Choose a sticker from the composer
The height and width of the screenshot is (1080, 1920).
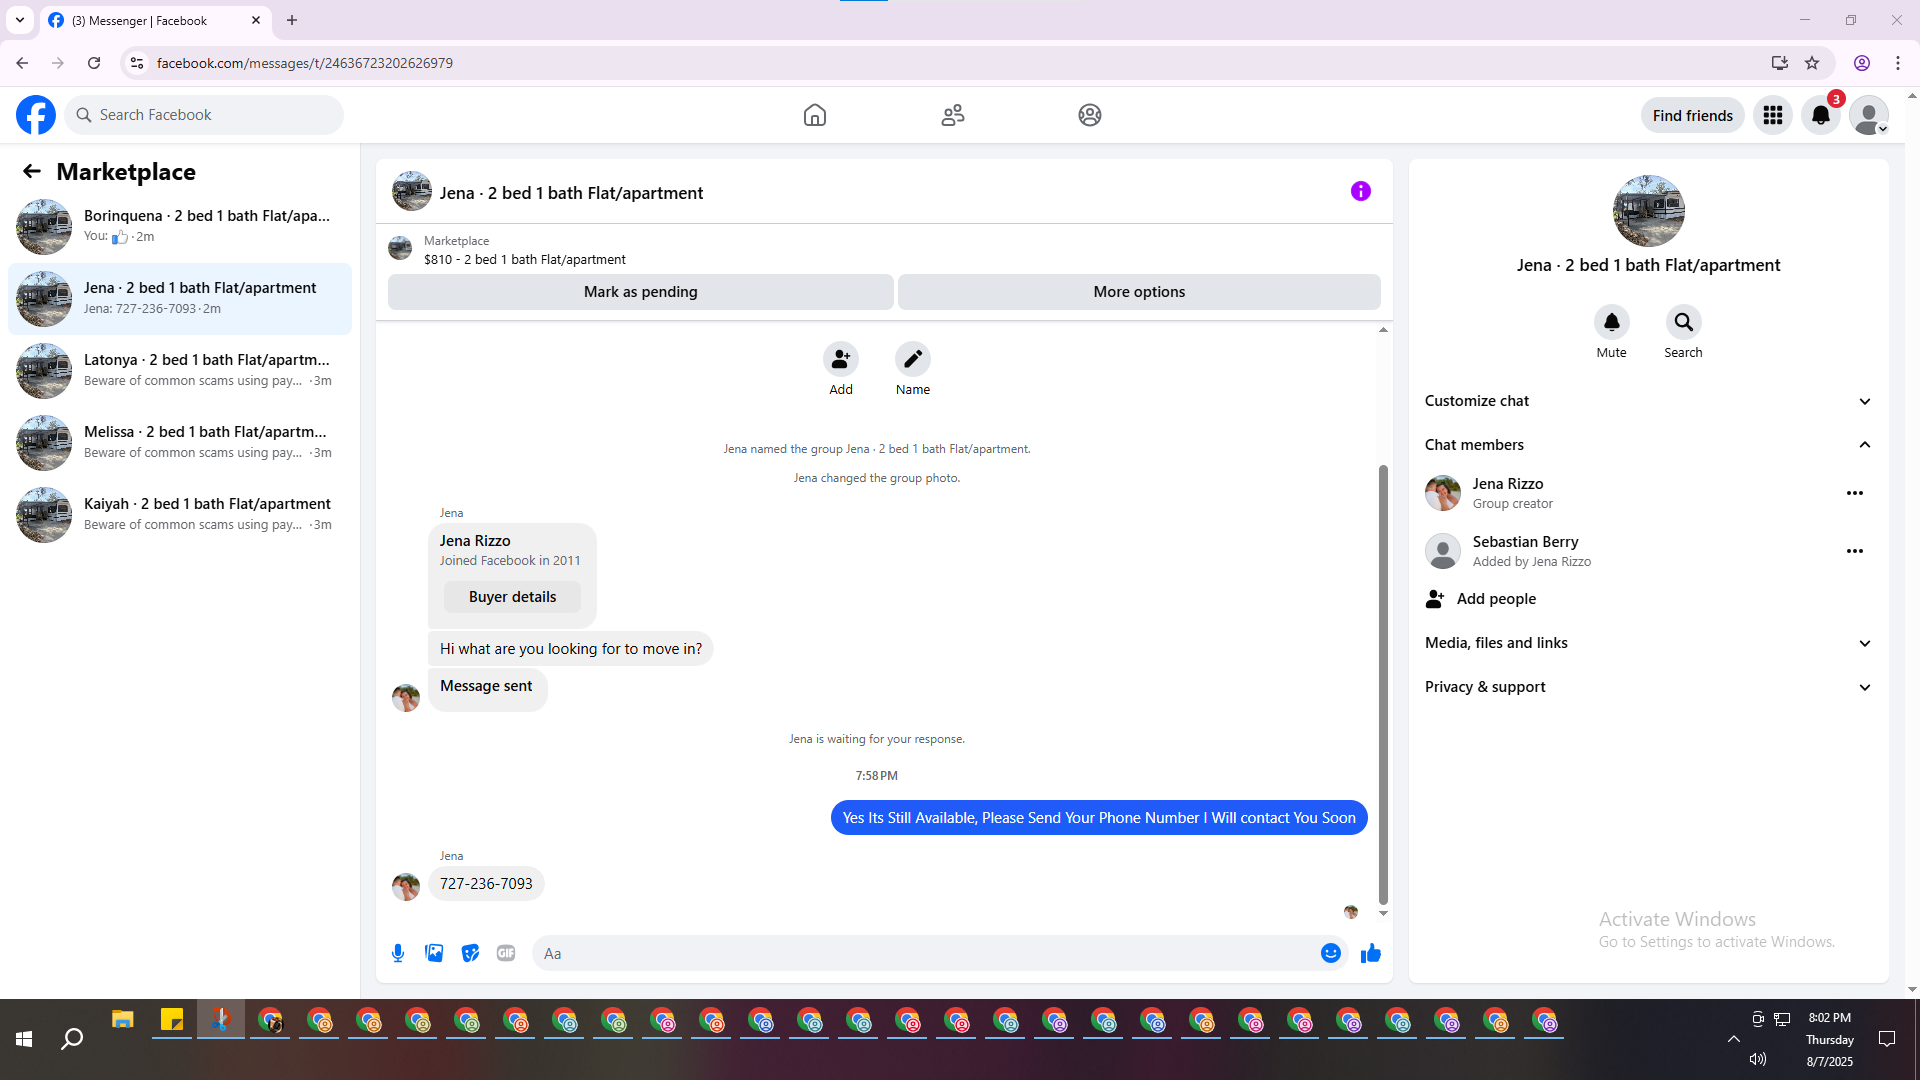point(470,953)
